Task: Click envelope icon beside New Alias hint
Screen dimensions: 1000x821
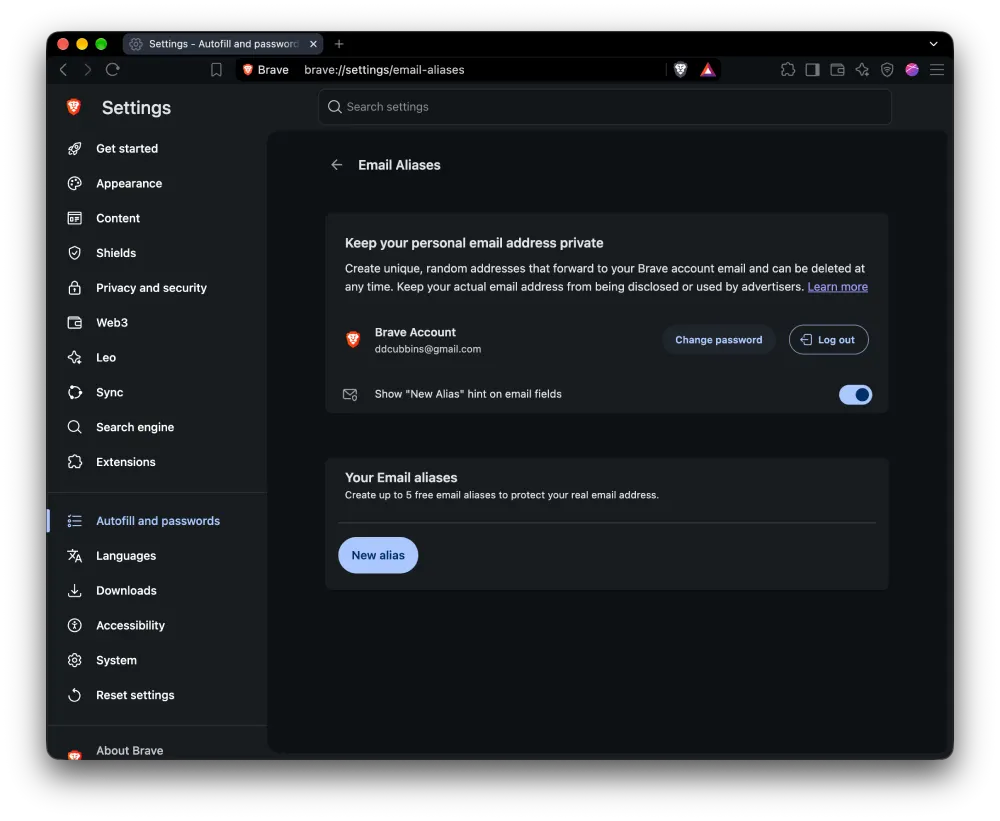Action: click(350, 394)
